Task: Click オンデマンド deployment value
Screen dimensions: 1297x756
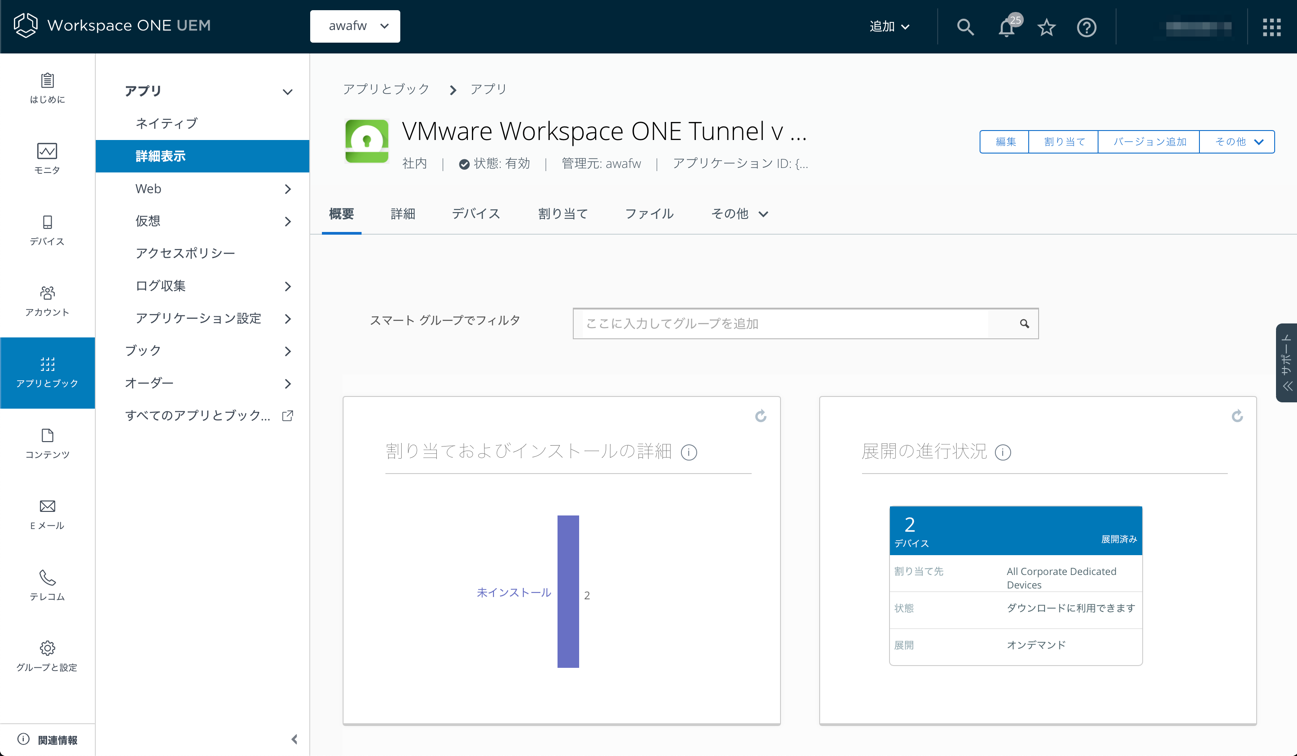Action: tap(1036, 645)
